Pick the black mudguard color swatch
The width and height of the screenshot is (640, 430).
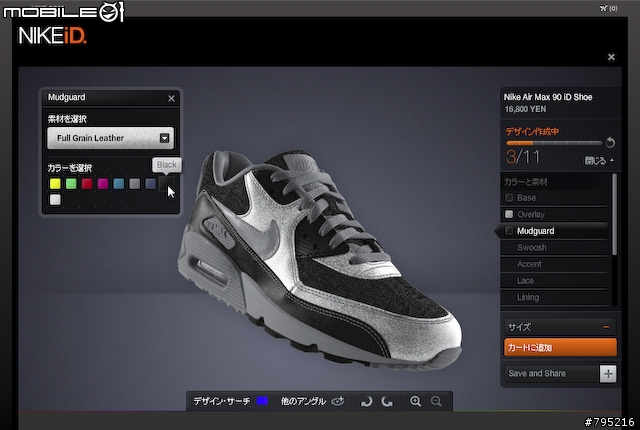166,184
